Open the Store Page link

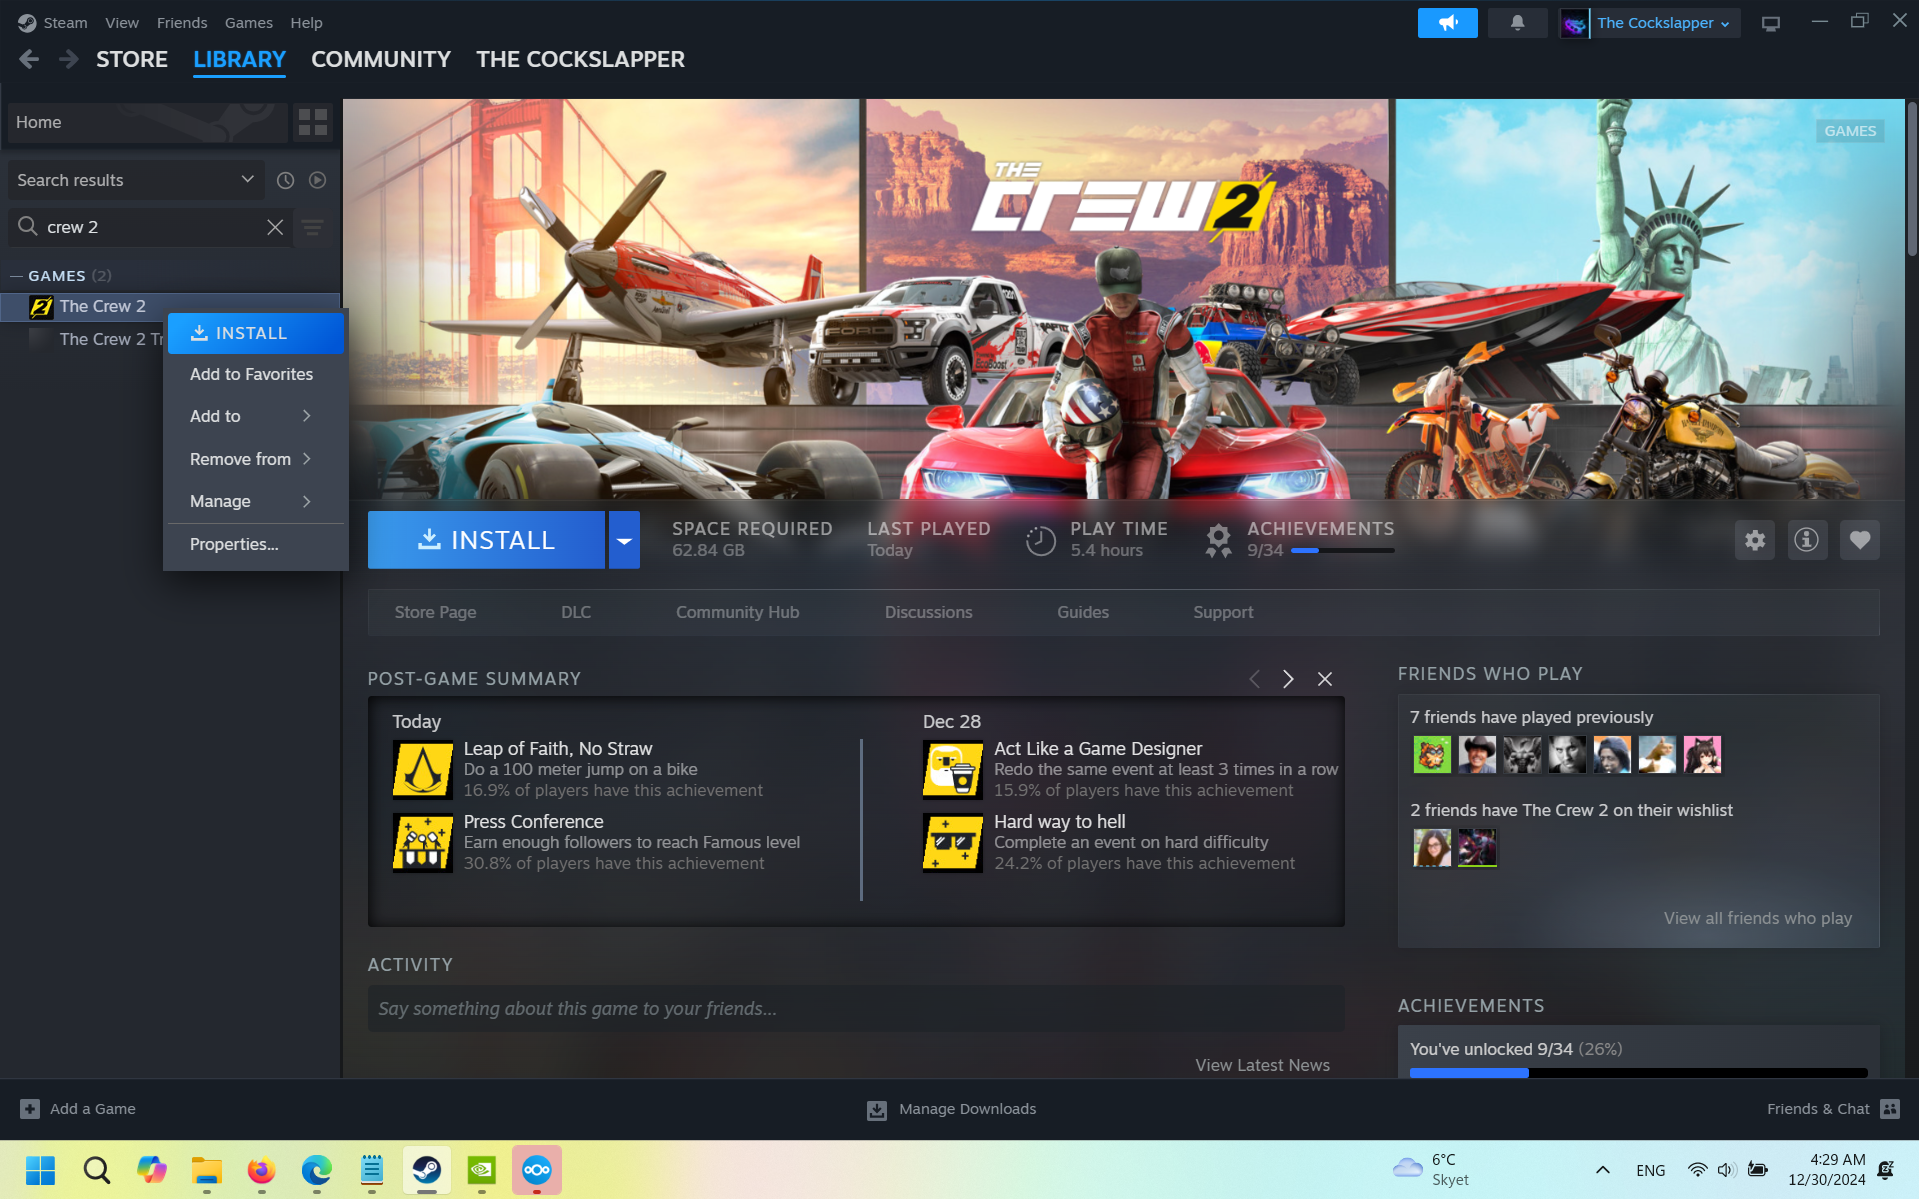pos(435,612)
